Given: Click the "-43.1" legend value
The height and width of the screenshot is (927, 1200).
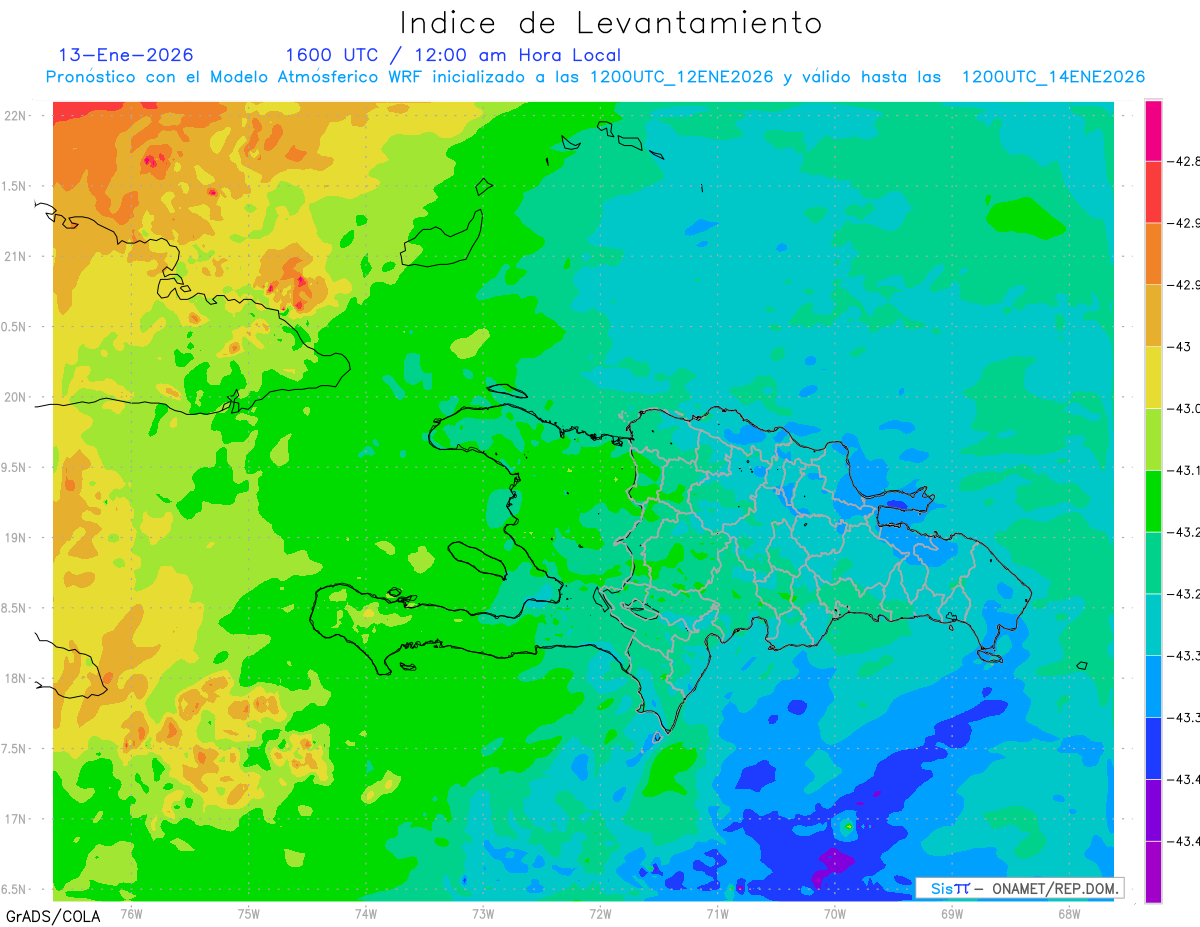Looking at the screenshot, I should 1183,470.
